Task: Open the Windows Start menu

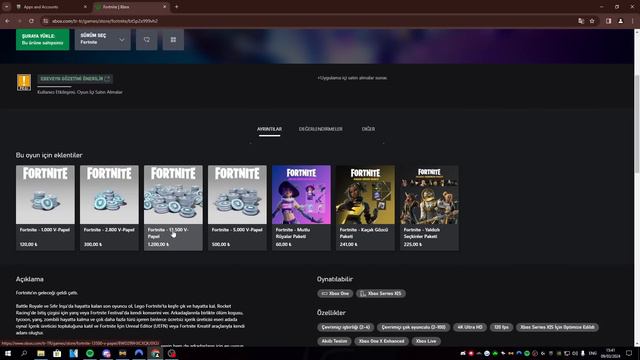Action: click(x=7, y=353)
